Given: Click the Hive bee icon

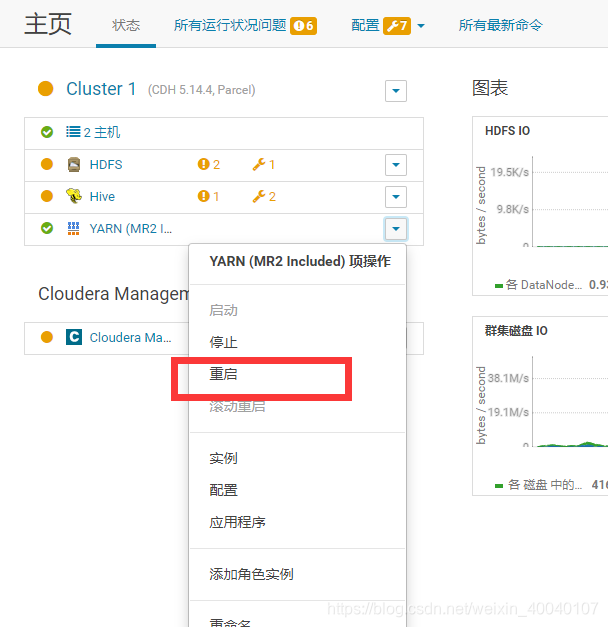Looking at the screenshot, I should (x=74, y=196).
